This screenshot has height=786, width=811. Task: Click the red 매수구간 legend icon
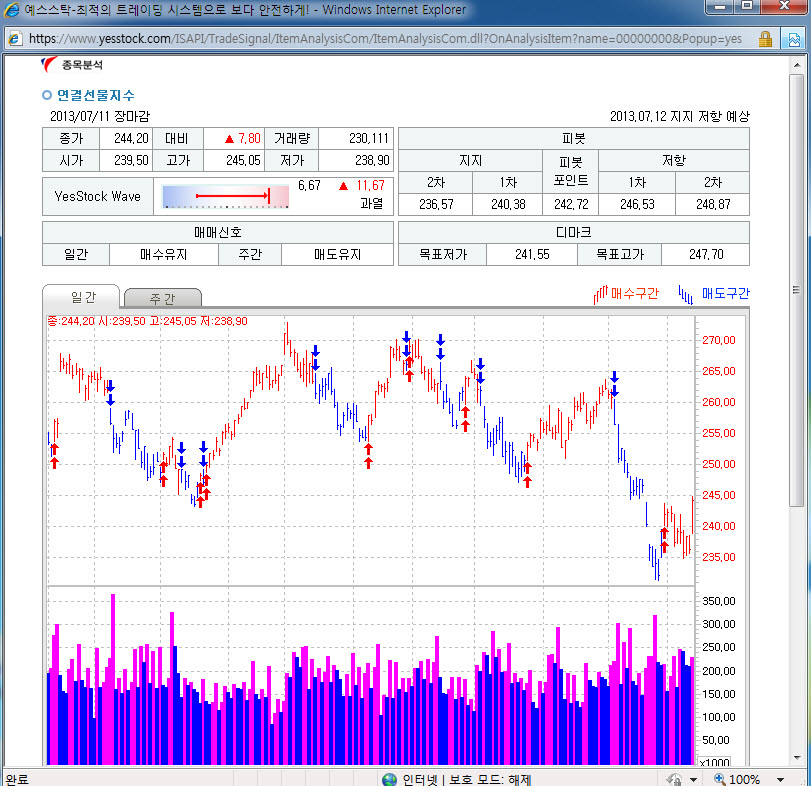pos(601,294)
